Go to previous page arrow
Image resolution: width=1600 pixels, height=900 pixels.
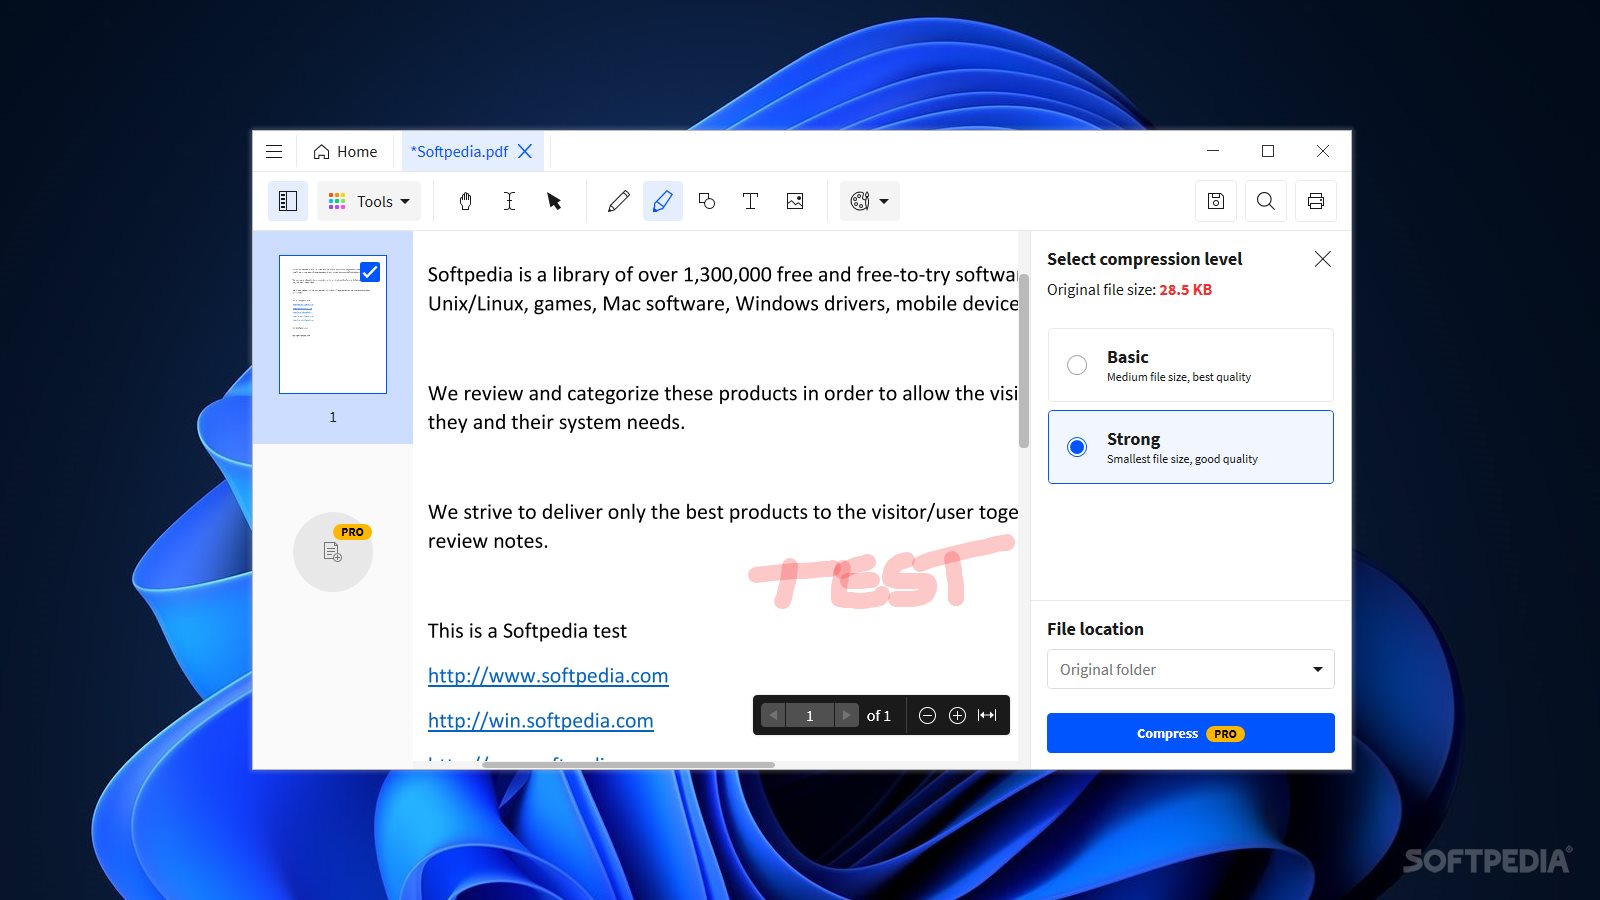773,715
